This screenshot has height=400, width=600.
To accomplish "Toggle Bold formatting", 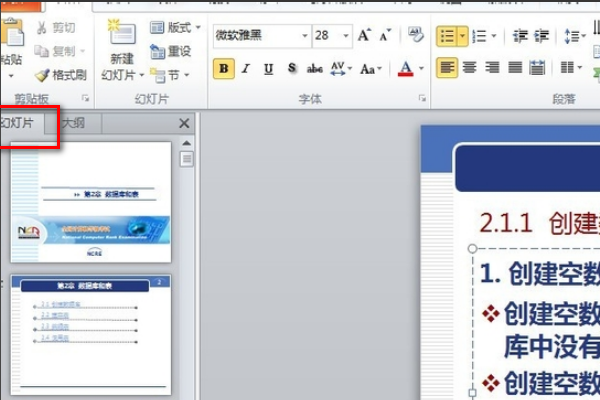I will click(x=224, y=69).
